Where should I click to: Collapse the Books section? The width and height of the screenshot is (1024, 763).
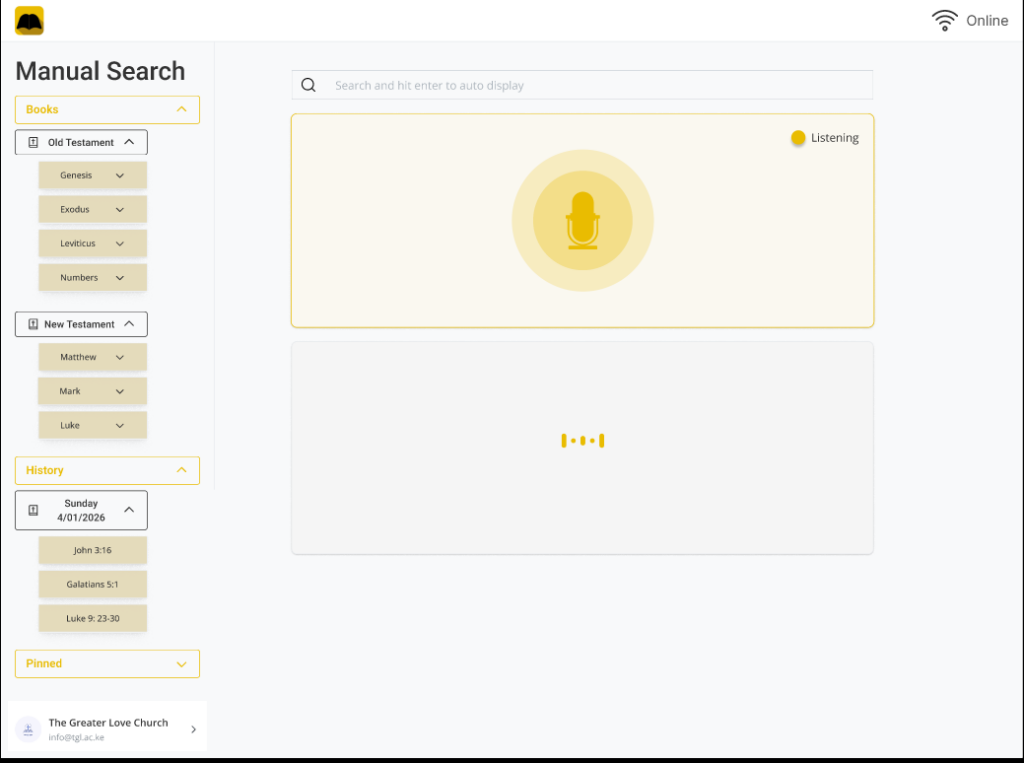[182, 109]
